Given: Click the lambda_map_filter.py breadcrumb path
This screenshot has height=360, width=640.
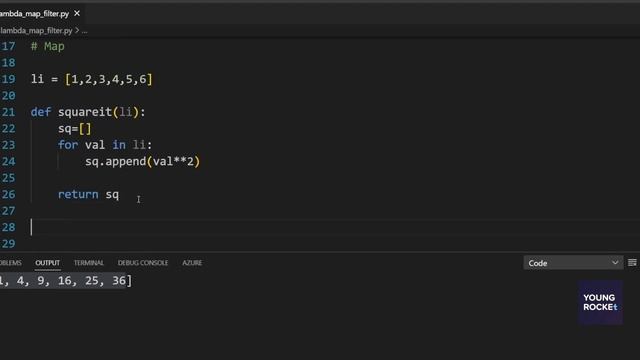Looking at the screenshot, I should click(x=36, y=31).
